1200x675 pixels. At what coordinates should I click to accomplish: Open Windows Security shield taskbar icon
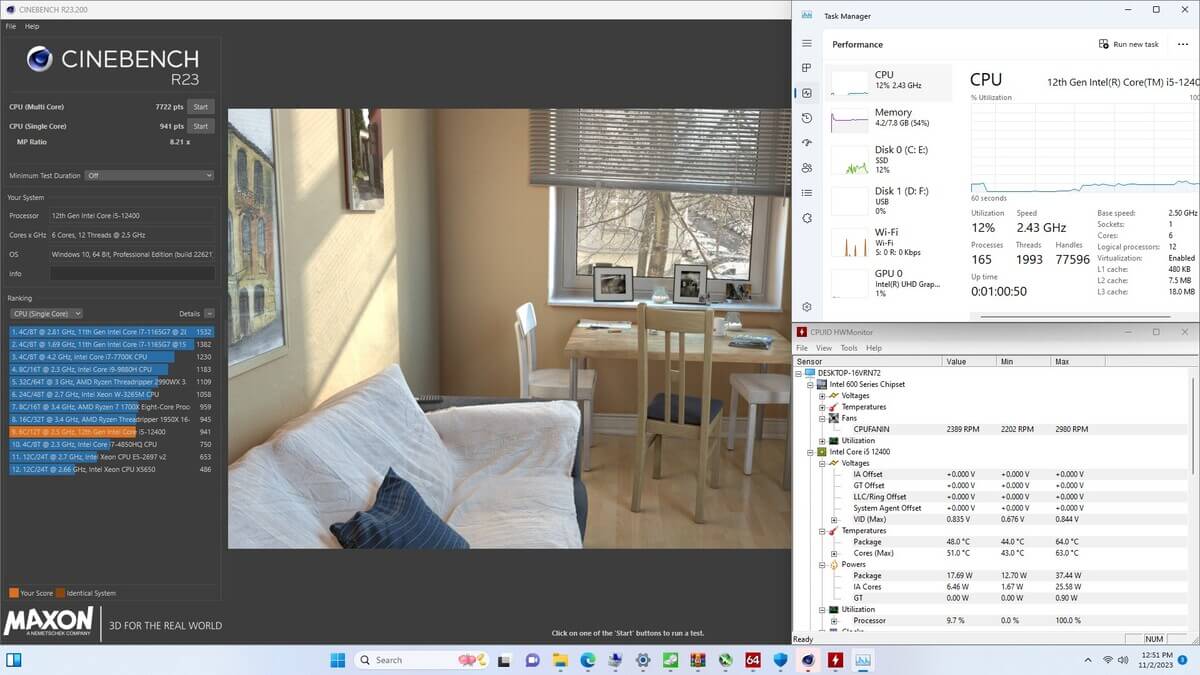pos(780,660)
